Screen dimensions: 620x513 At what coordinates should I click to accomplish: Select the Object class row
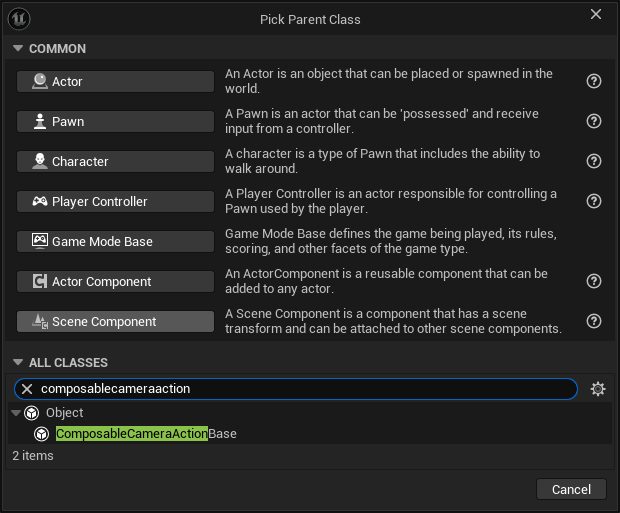coord(64,413)
